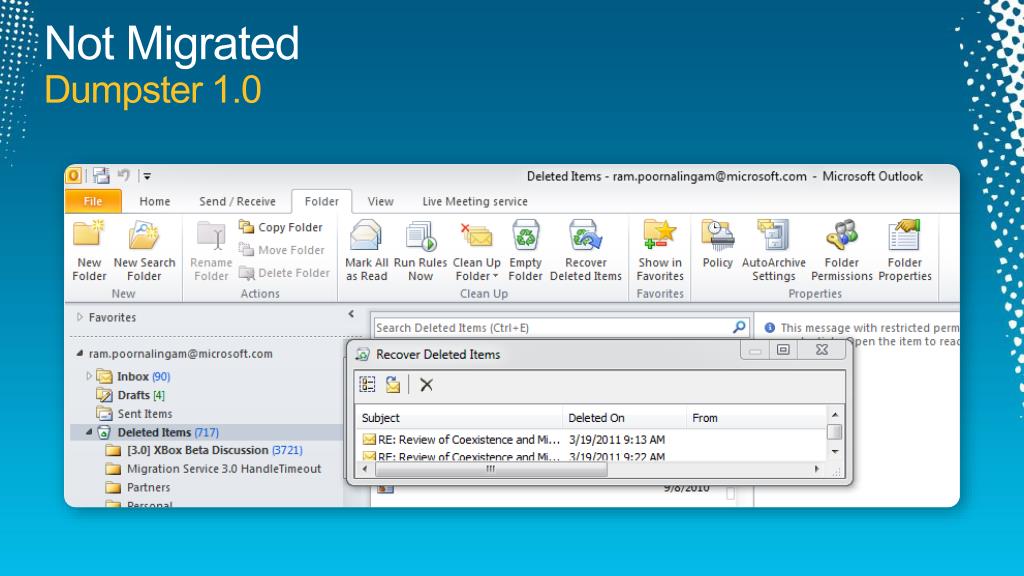
Task: Switch to the Send / Receive tab
Action: click(237, 201)
